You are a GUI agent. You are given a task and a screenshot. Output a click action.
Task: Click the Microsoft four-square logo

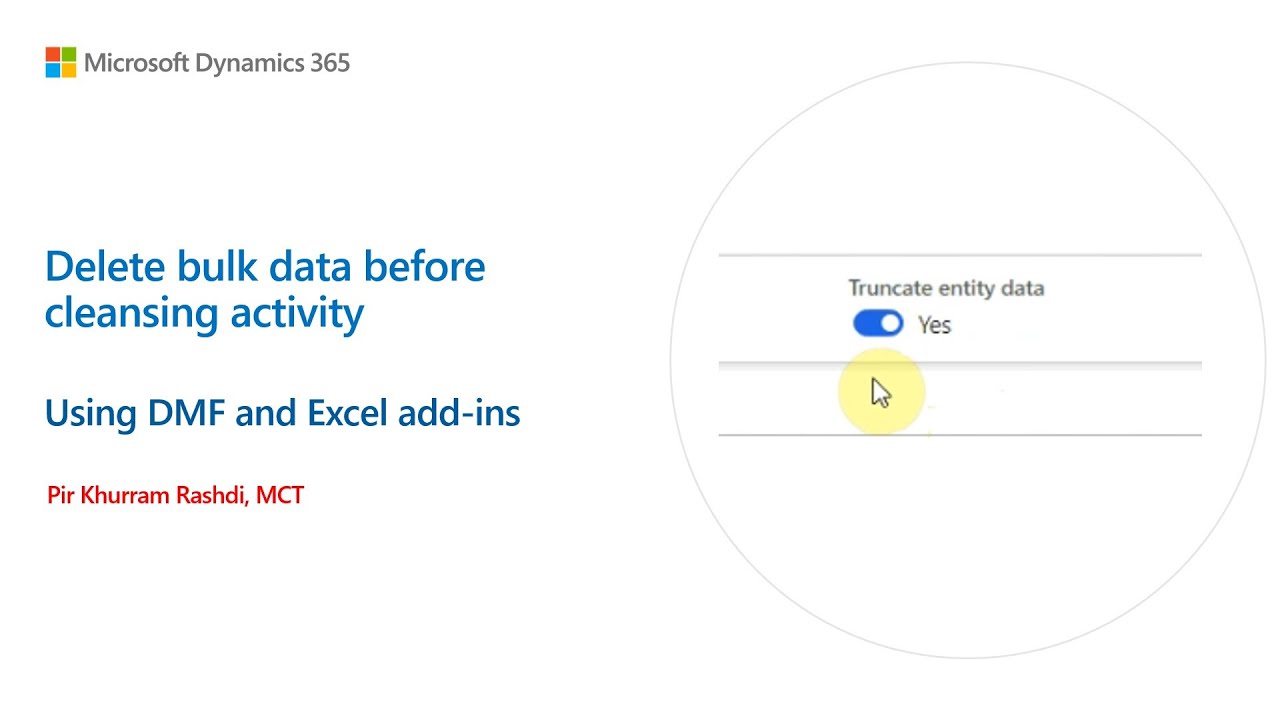pos(61,62)
